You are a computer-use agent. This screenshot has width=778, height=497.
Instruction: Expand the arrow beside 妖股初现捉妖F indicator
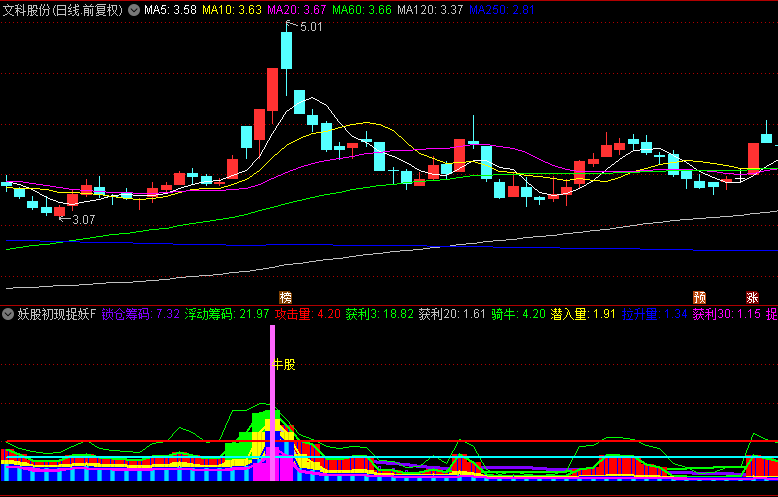(8, 314)
